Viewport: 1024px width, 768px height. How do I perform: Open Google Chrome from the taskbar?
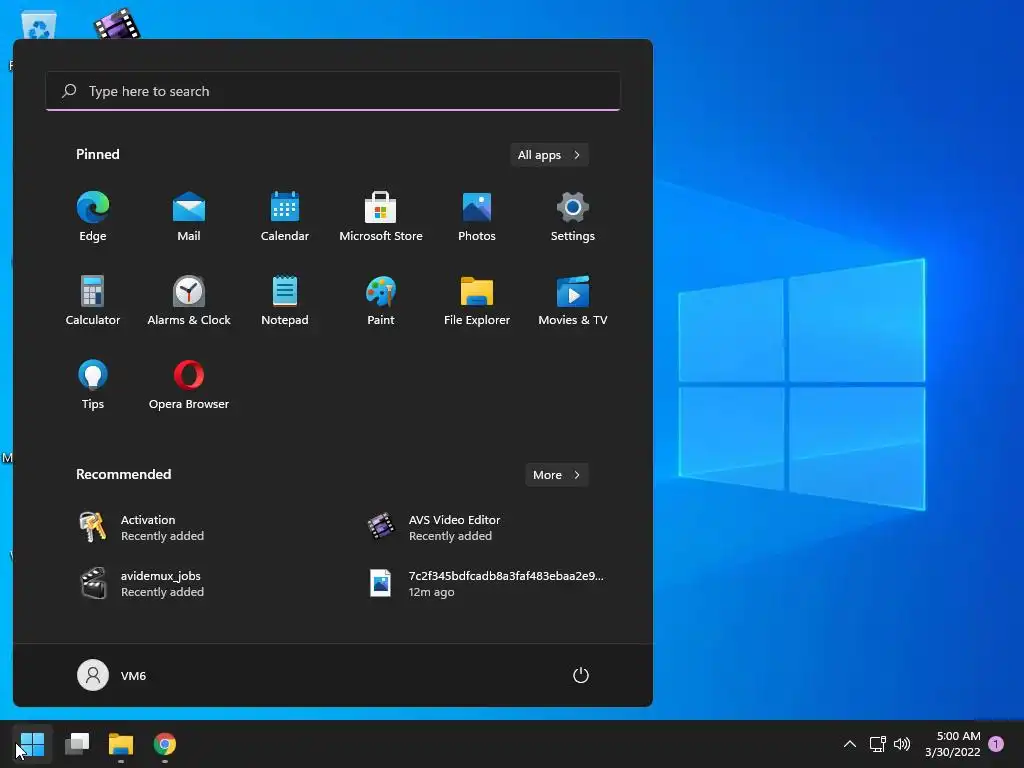point(165,744)
